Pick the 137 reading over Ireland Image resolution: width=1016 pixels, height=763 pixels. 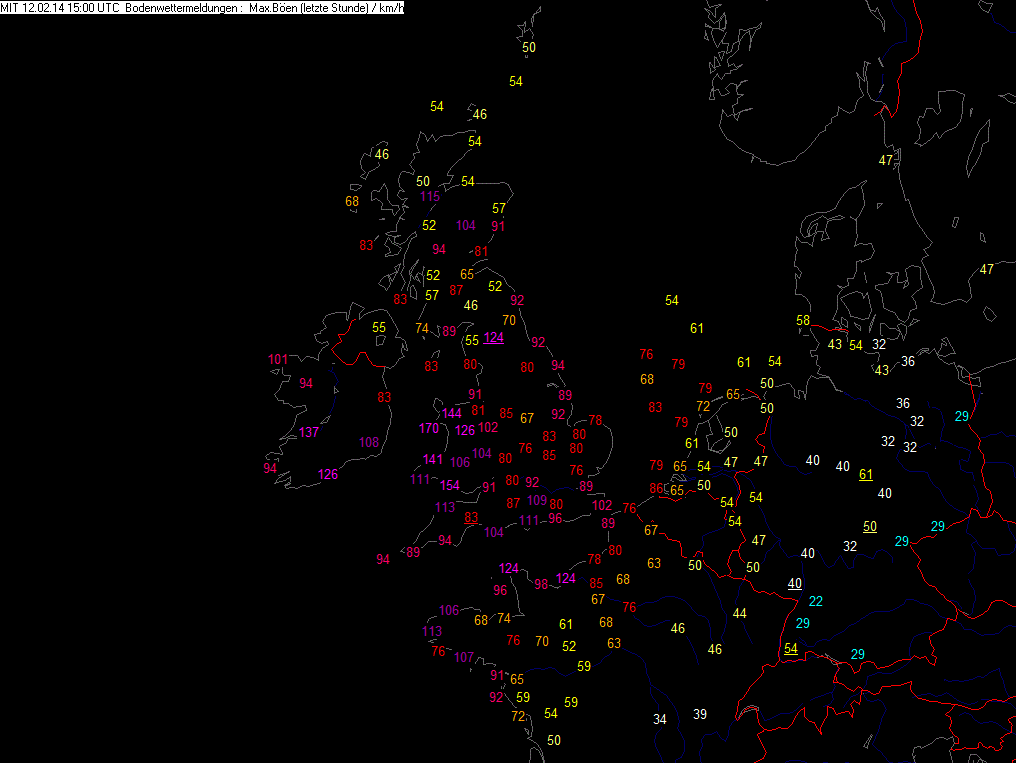point(308,432)
